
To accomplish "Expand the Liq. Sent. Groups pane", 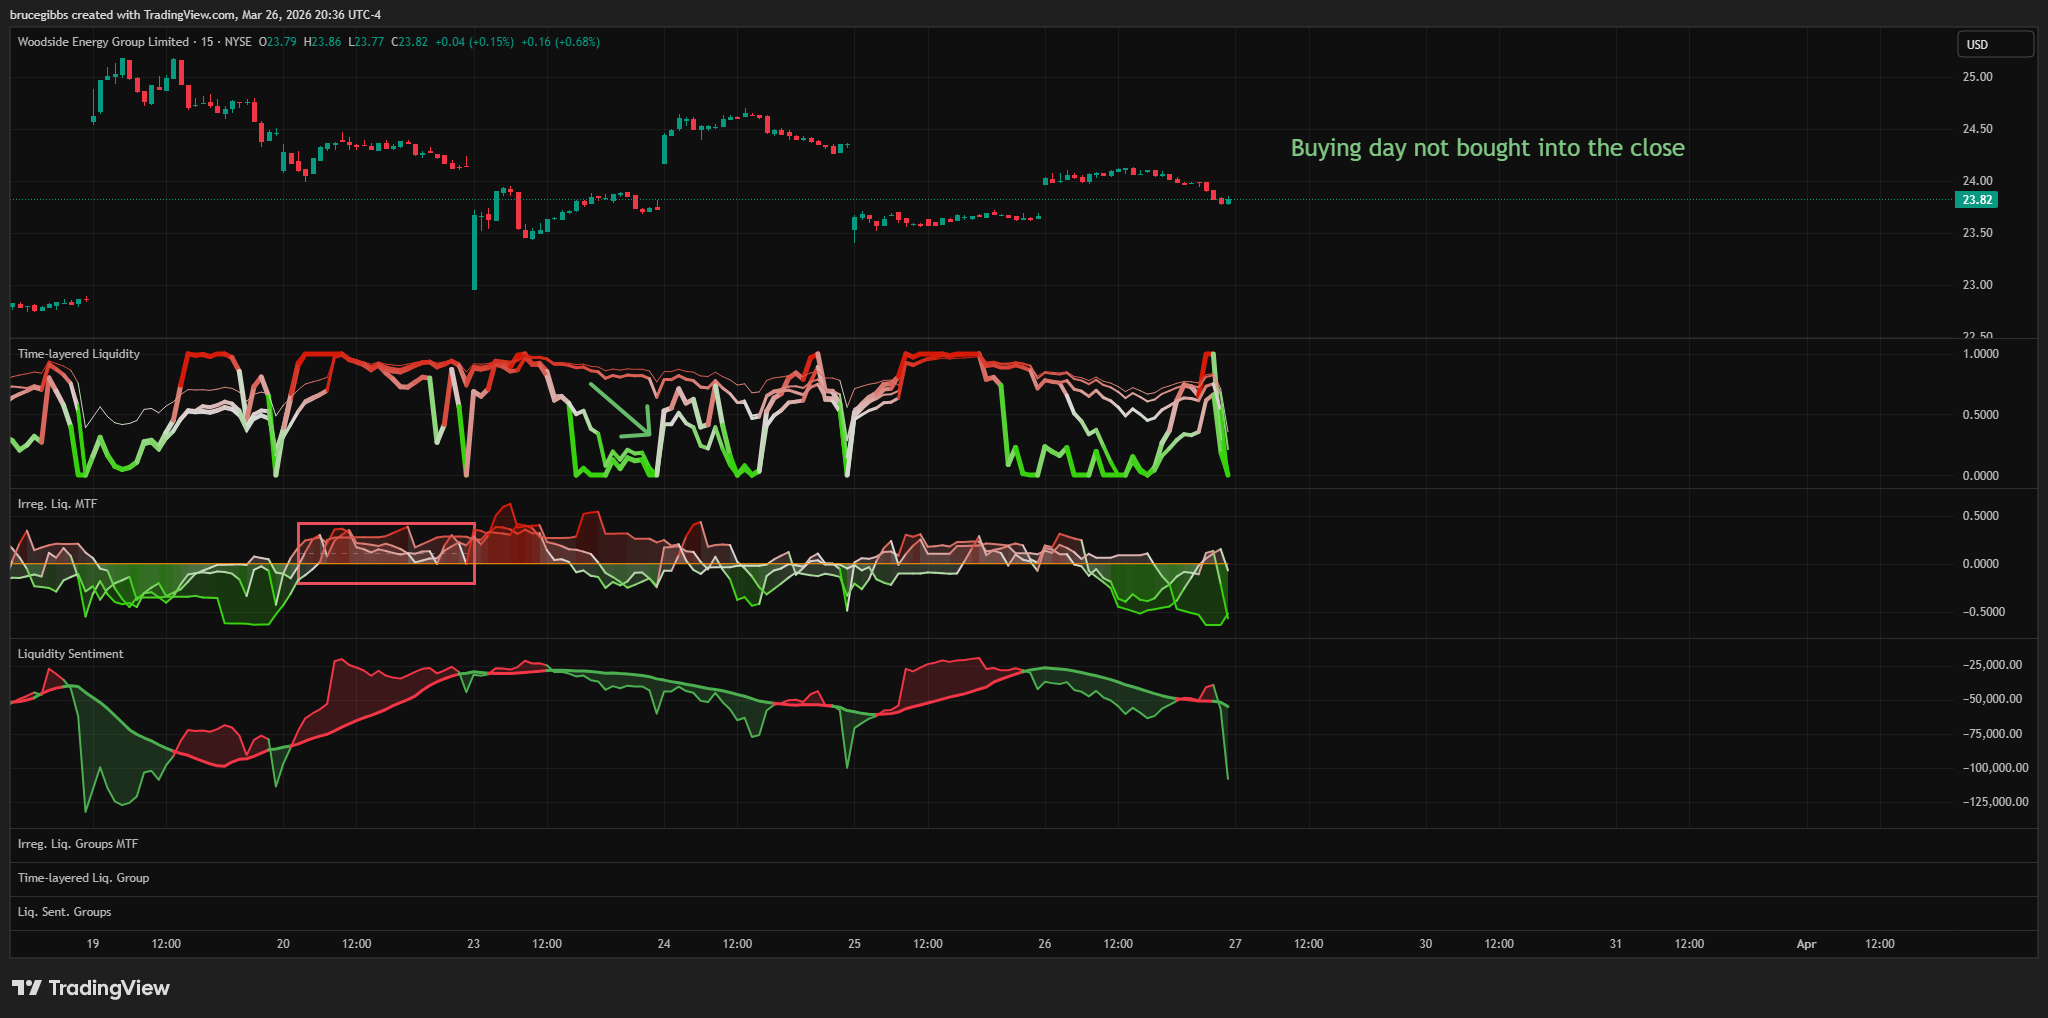I will [64, 912].
